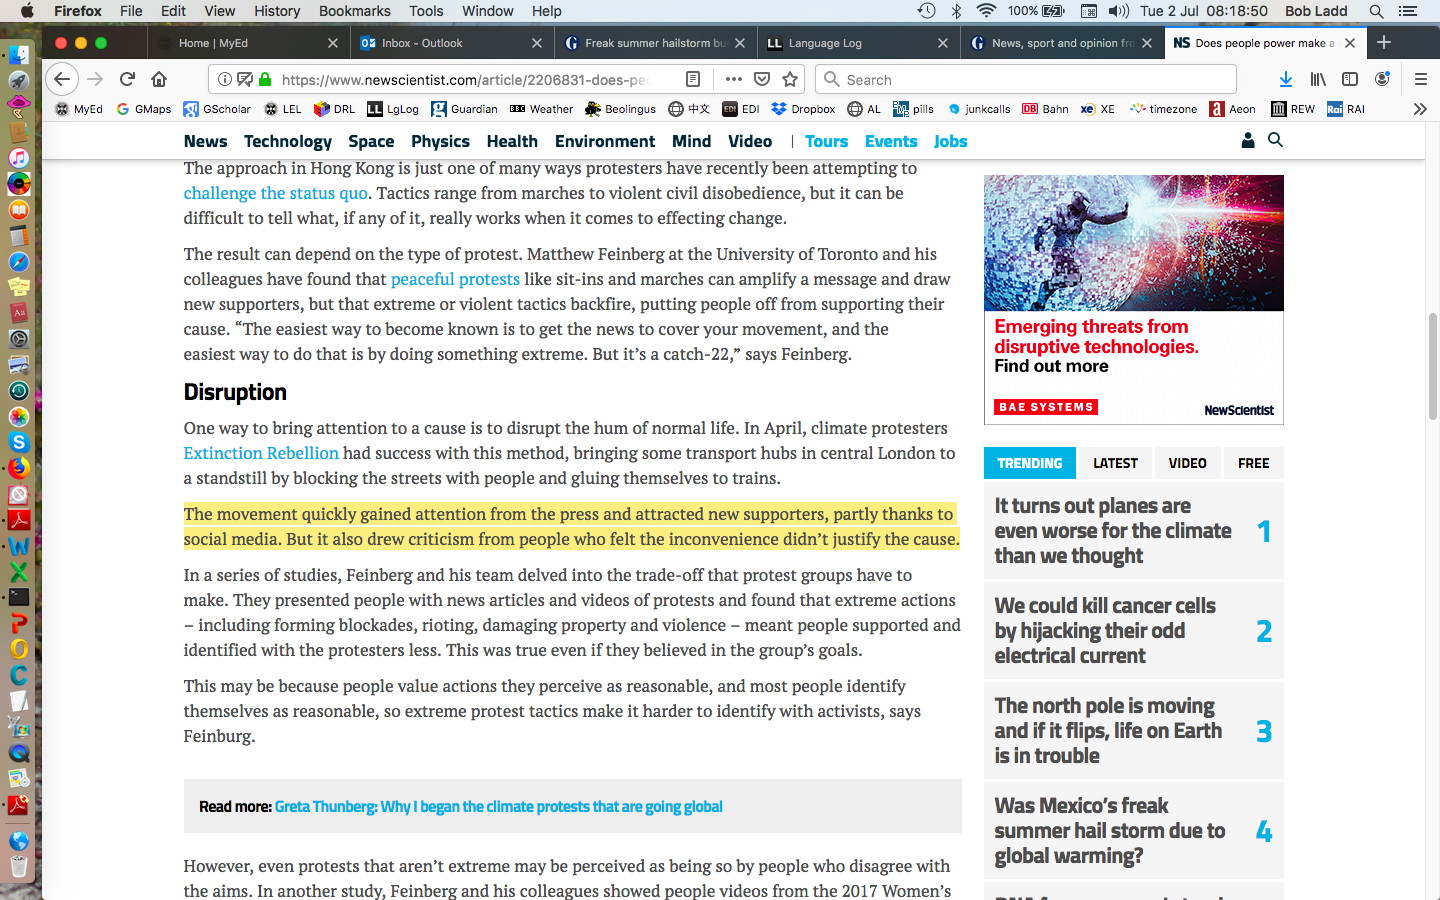The height and width of the screenshot is (900, 1440).
Task: Open the Weather bookmark
Action: coord(541,109)
